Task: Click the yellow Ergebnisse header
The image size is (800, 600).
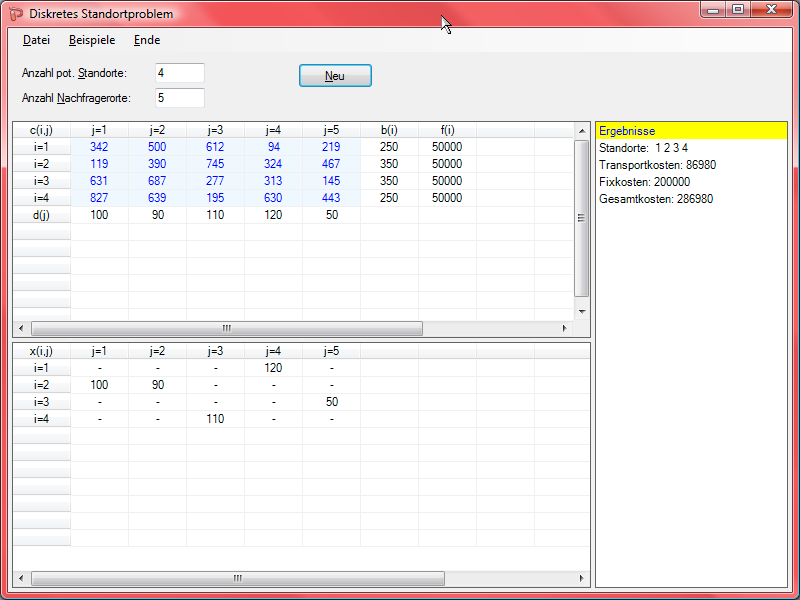Action: pyautogui.click(x=691, y=131)
